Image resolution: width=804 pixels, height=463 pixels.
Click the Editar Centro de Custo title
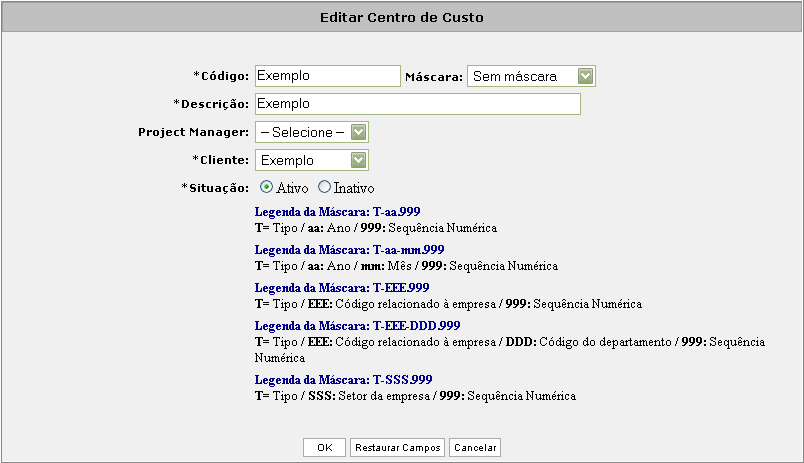[x=402, y=17]
